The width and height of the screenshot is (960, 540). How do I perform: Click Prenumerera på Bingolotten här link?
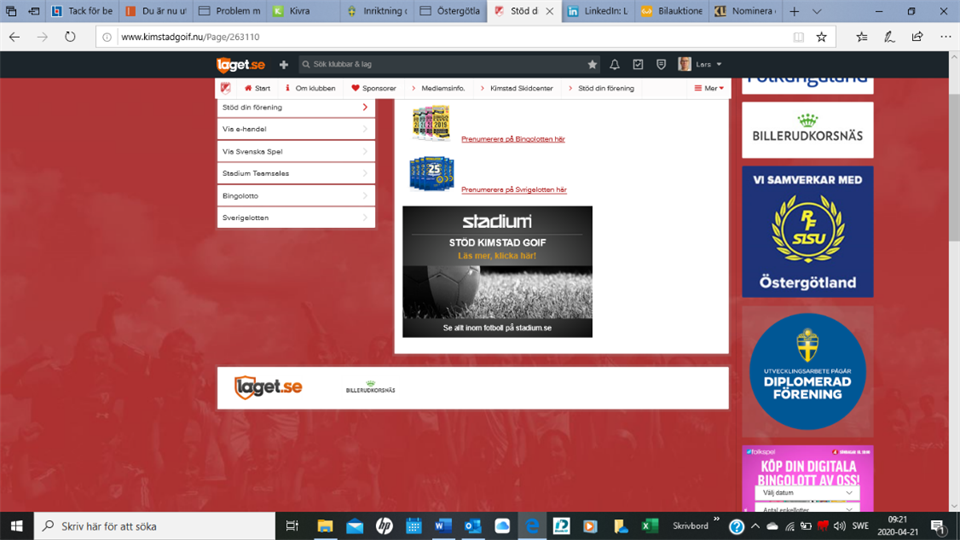point(512,139)
